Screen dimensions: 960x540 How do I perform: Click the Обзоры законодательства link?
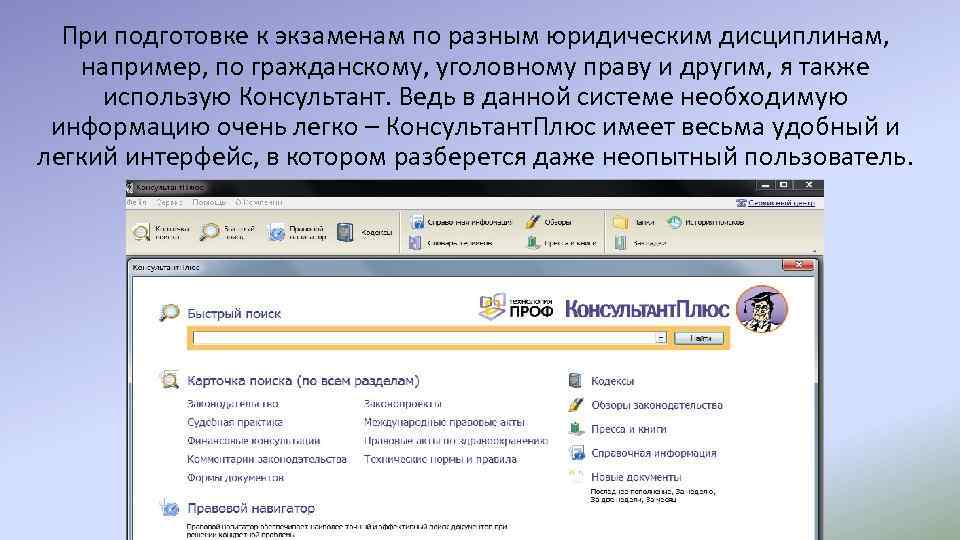(x=657, y=405)
